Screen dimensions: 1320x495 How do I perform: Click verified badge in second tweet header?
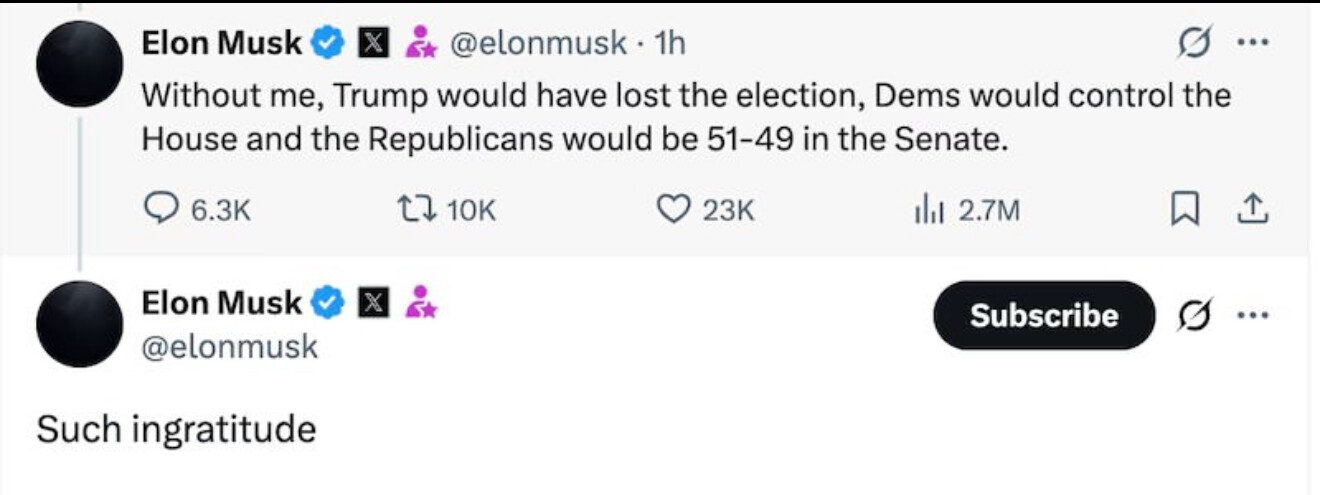click(x=327, y=302)
